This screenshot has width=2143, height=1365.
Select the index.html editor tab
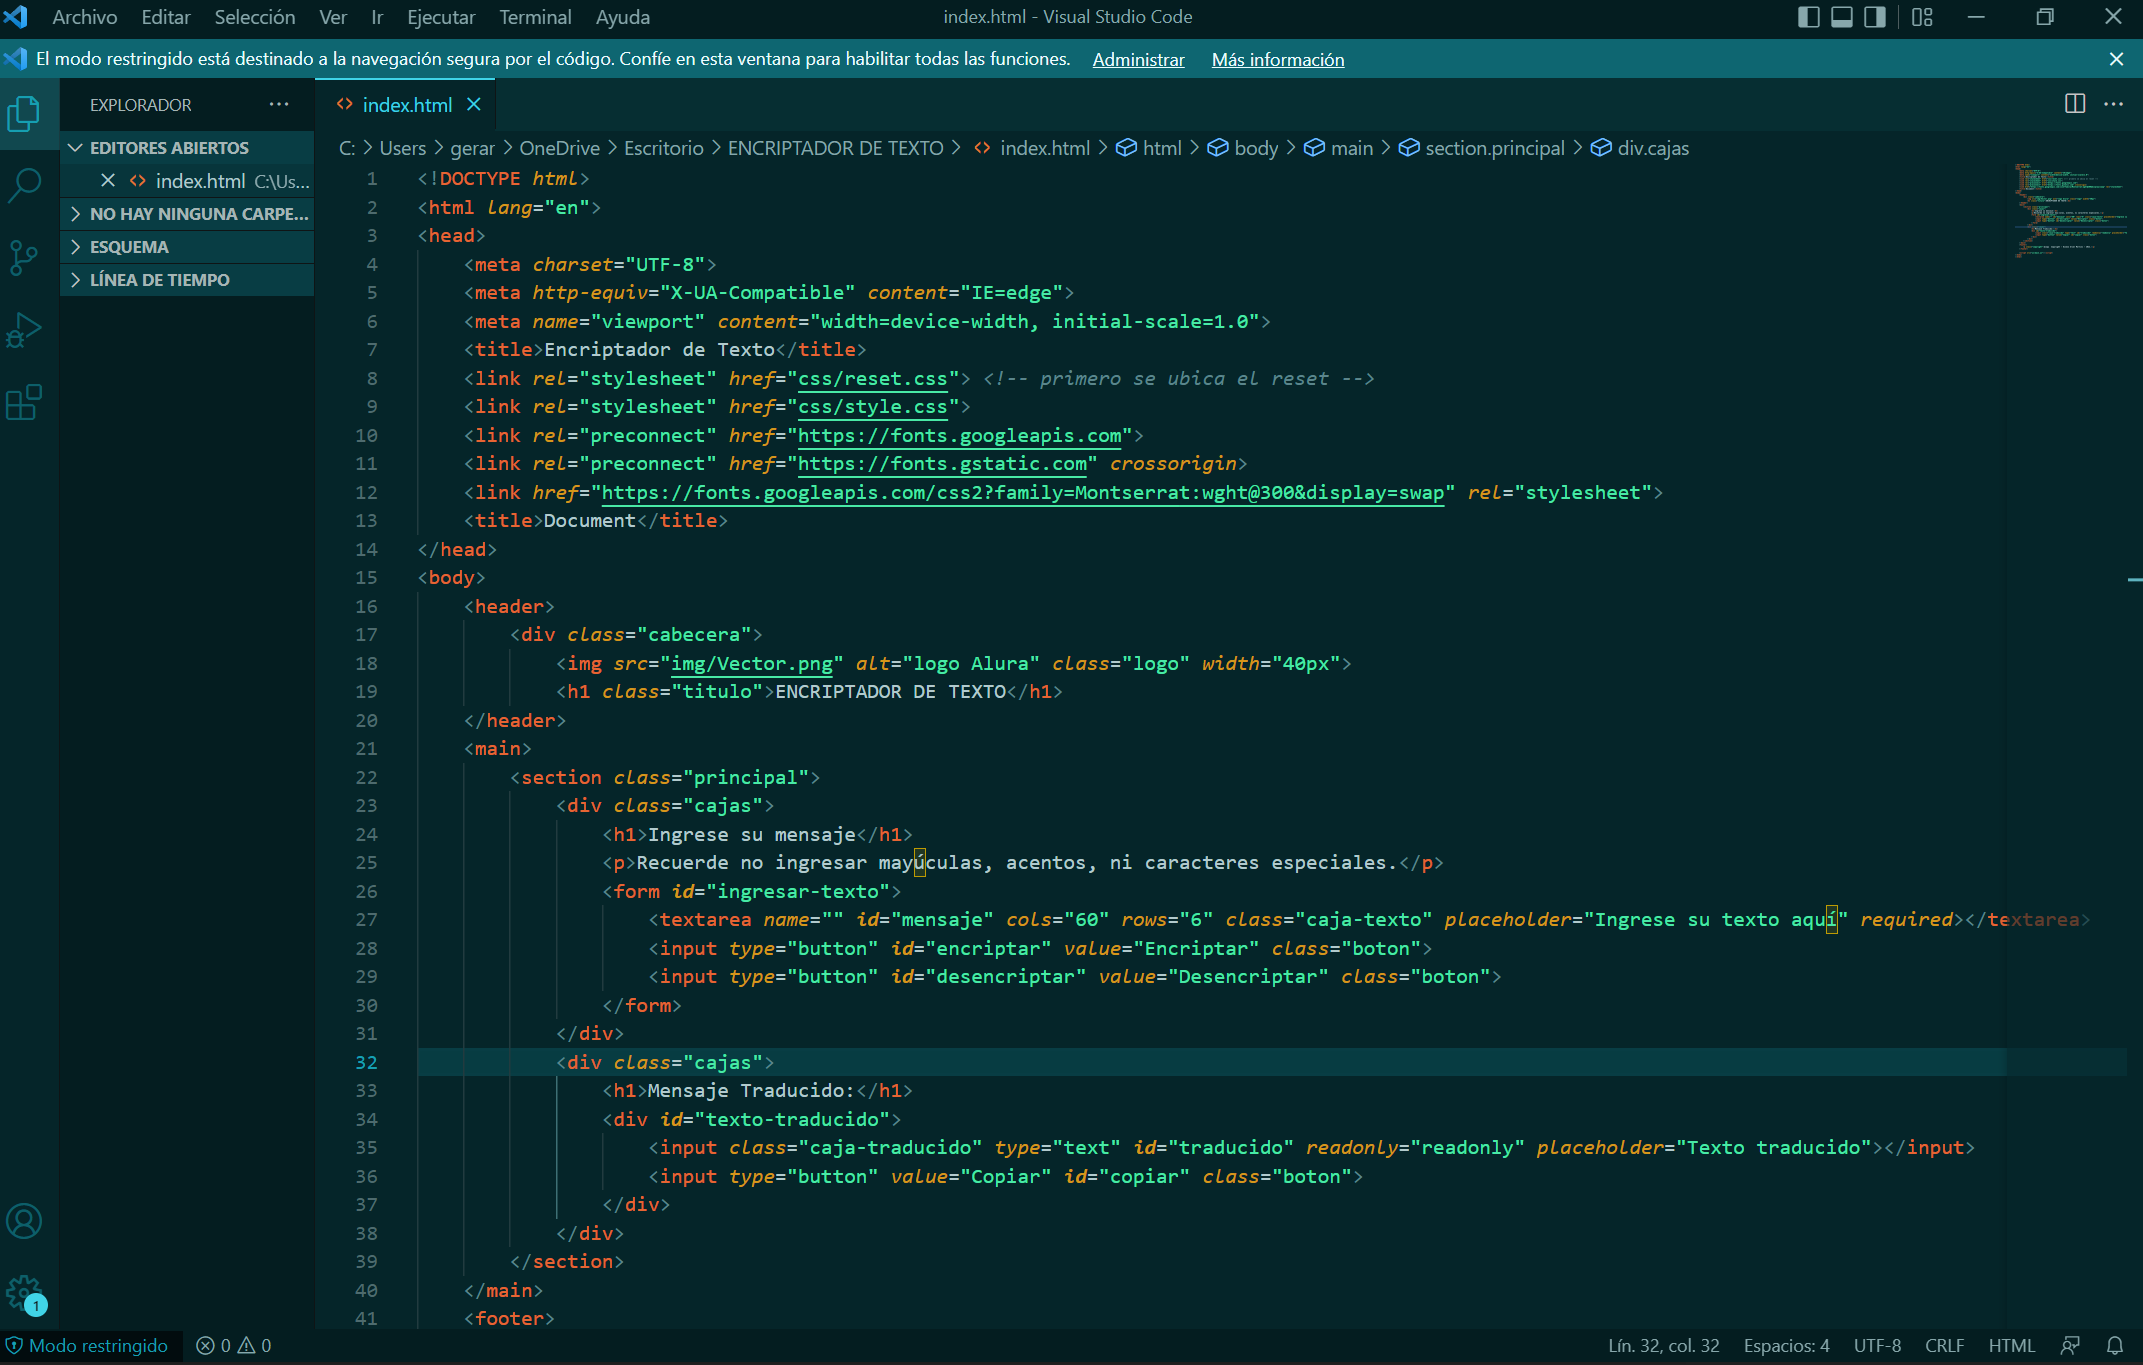point(406,104)
